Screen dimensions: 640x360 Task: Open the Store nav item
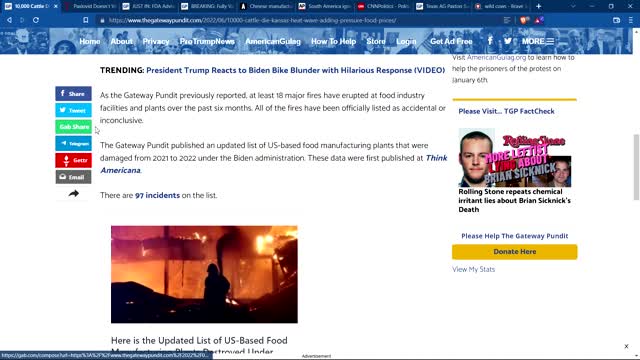[x=376, y=41]
